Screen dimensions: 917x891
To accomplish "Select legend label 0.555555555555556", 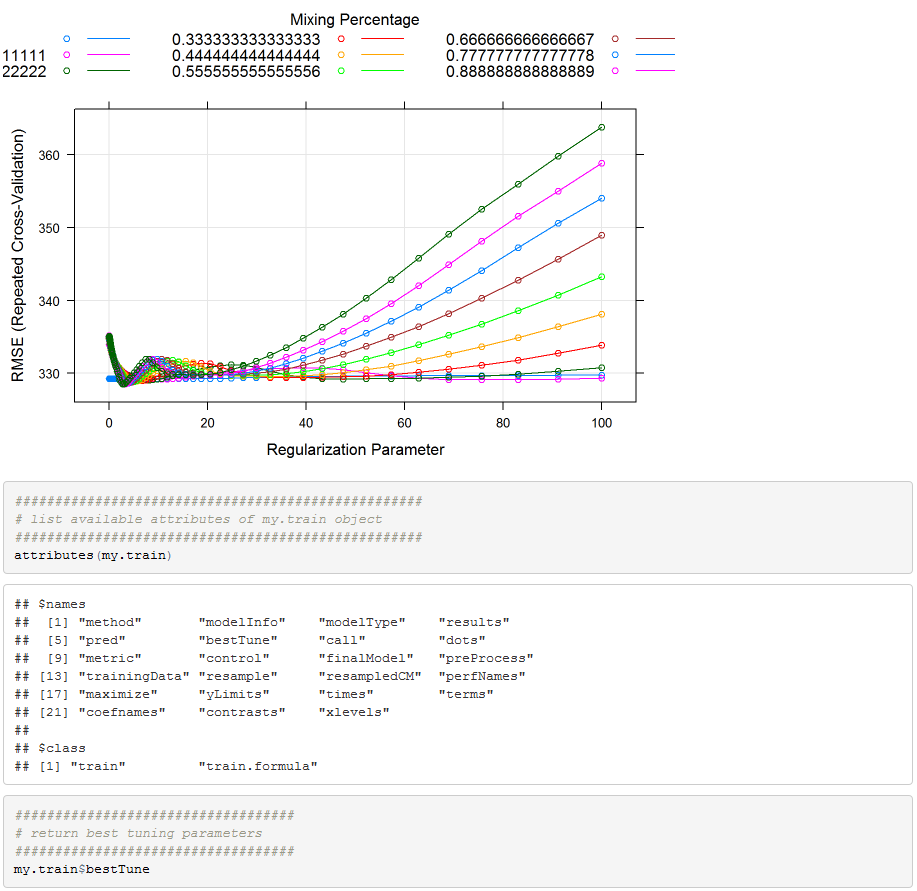I will (x=246, y=71).
